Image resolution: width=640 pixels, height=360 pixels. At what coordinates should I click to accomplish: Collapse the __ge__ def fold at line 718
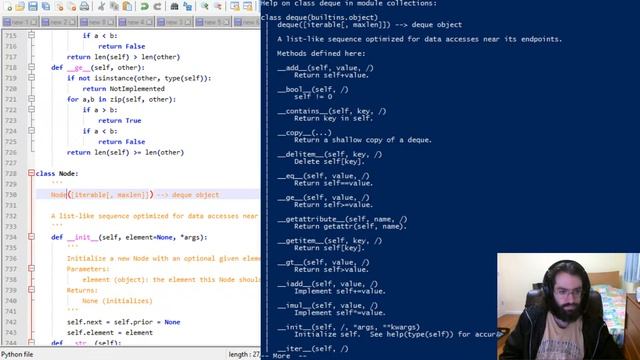[x=31, y=67]
